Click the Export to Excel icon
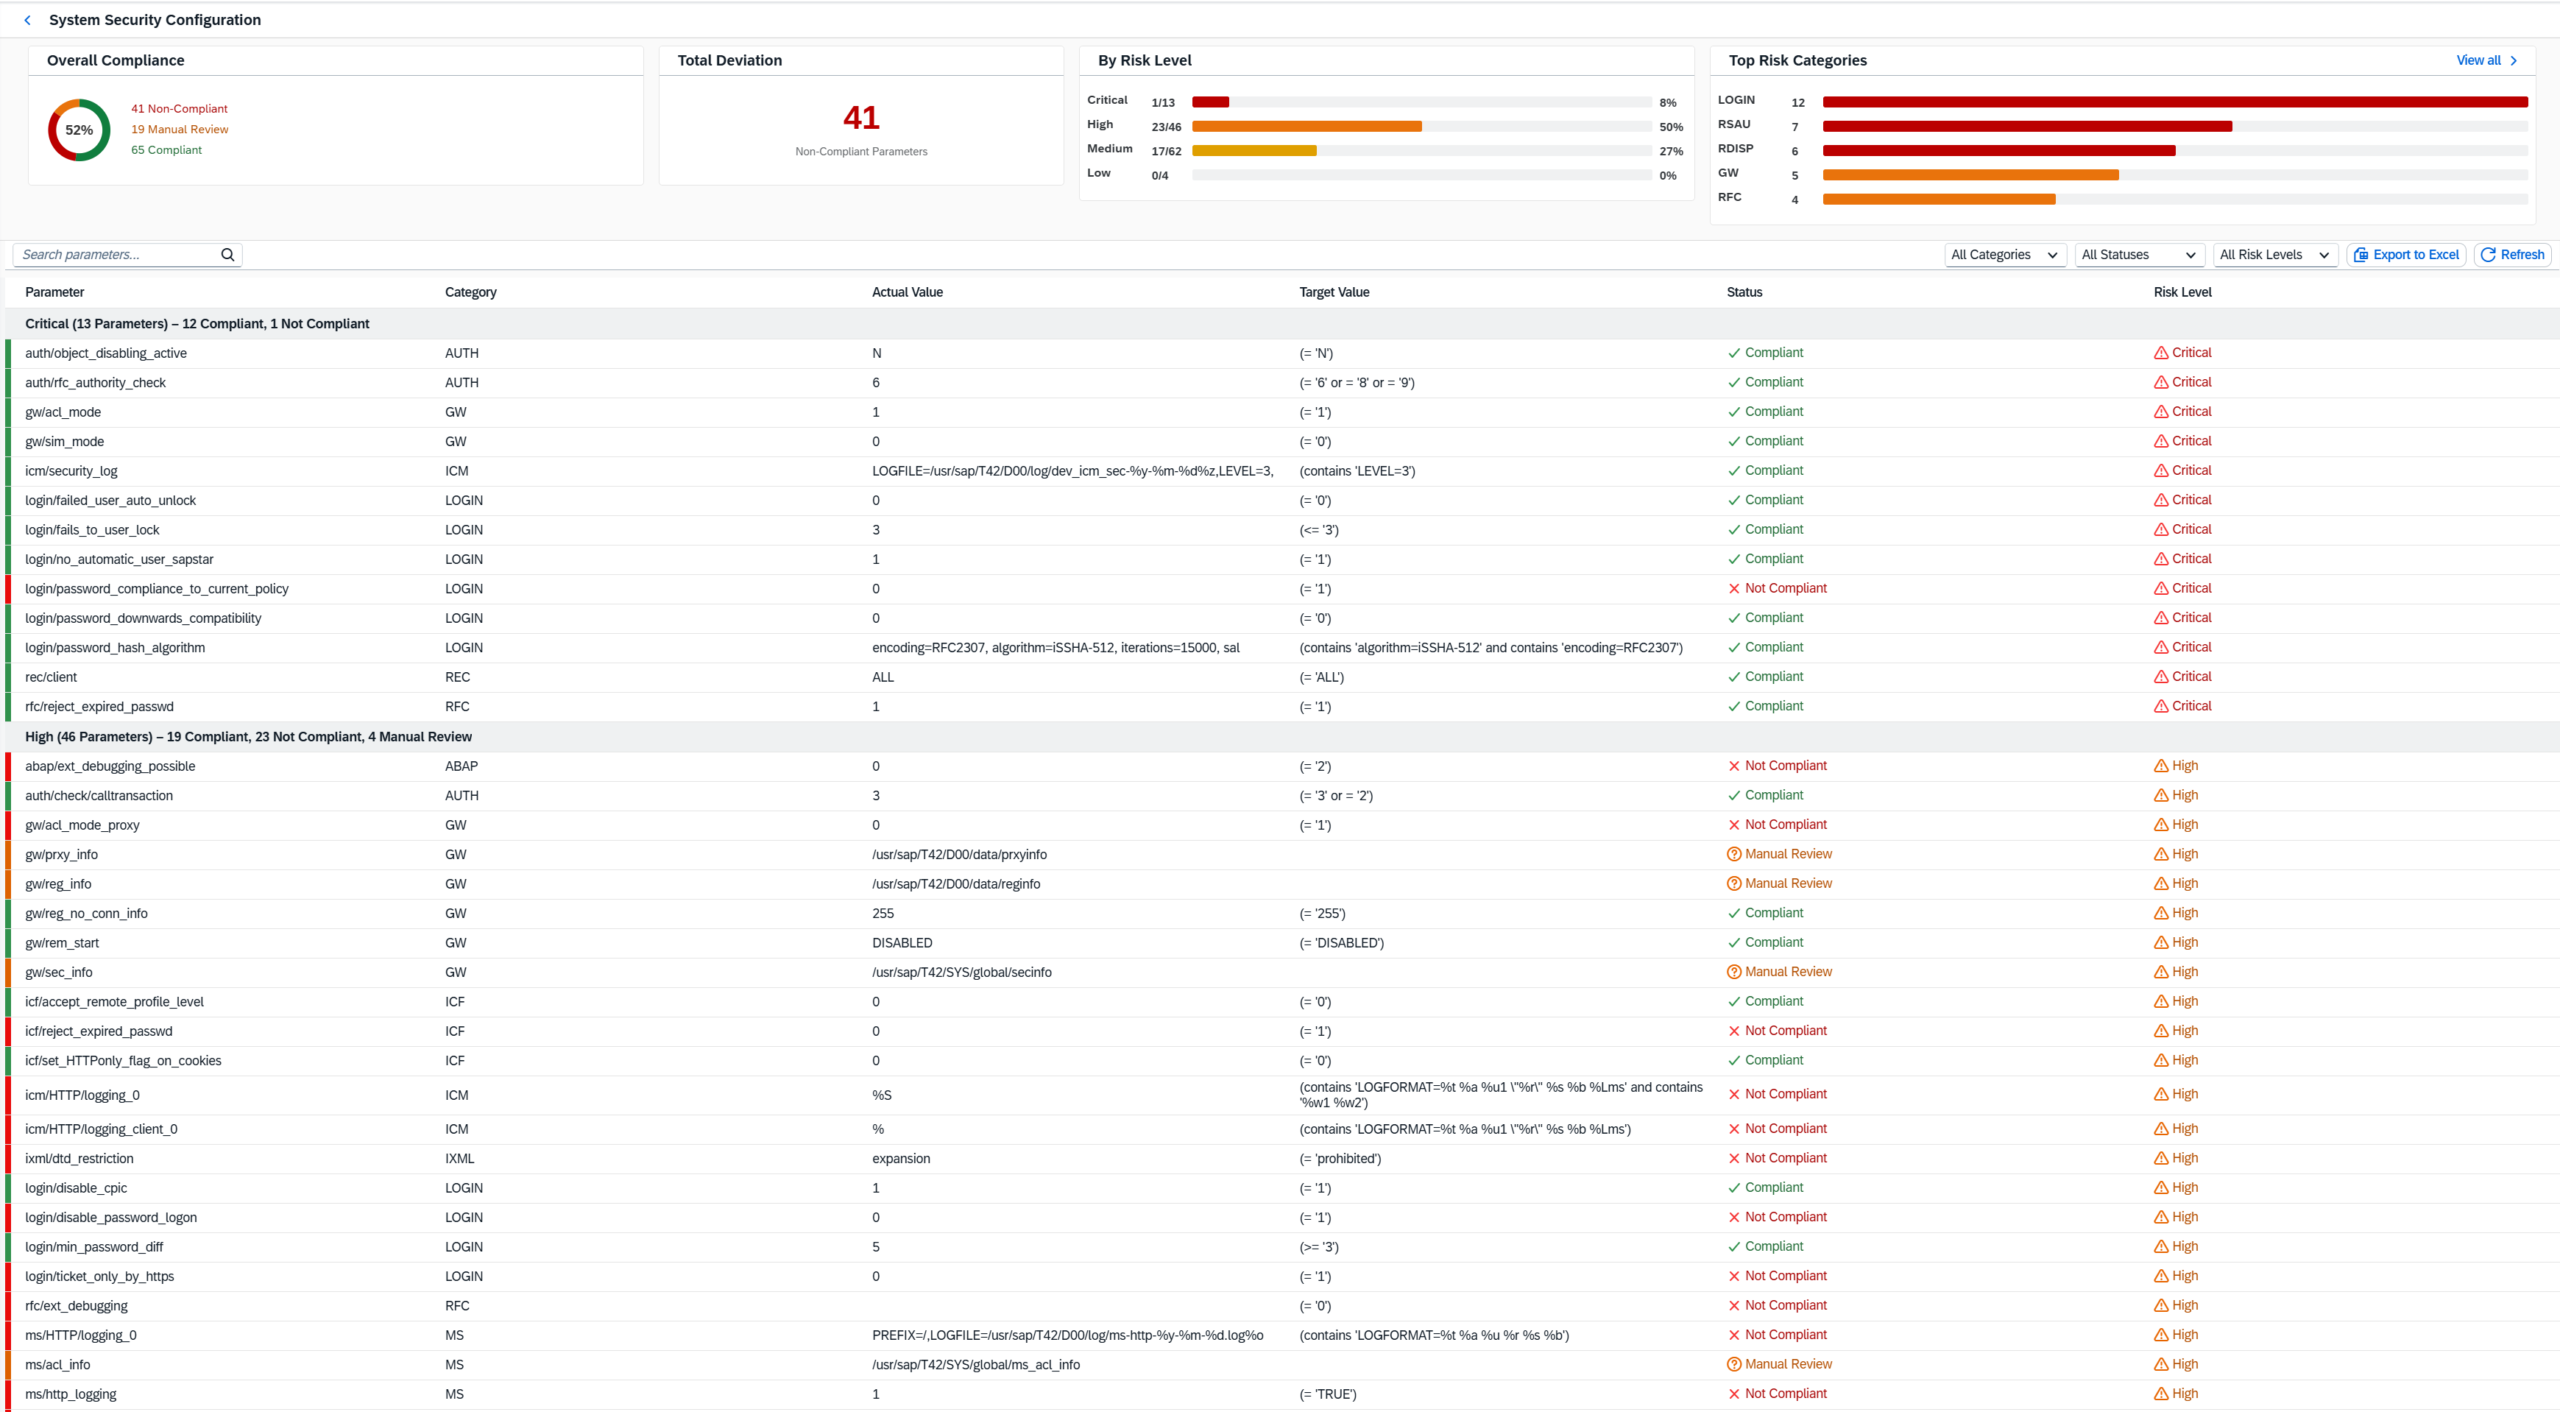 pyautogui.click(x=2361, y=255)
